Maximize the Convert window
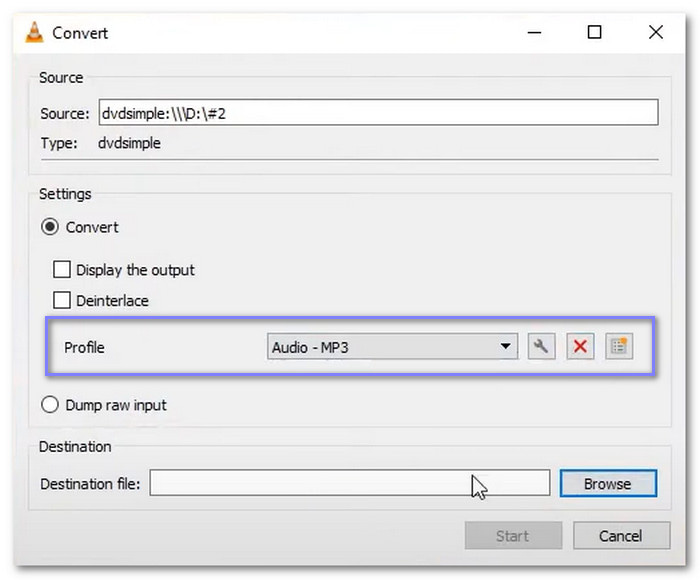 (594, 33)
